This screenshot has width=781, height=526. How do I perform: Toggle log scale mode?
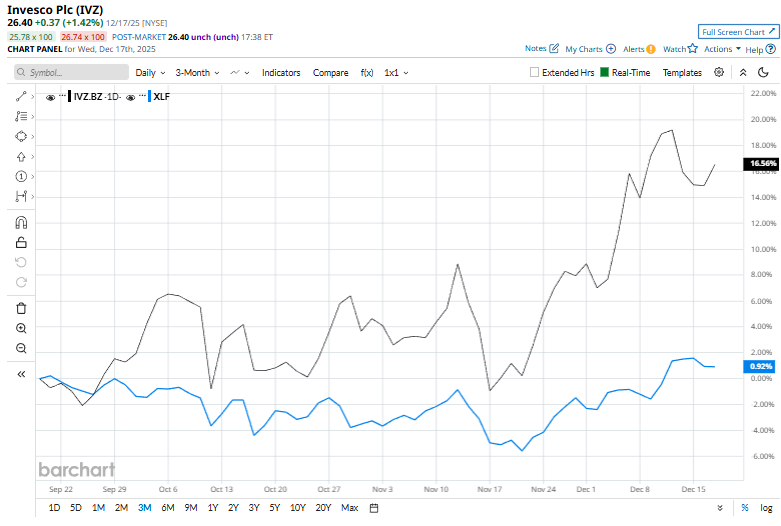tap(766, 508)
